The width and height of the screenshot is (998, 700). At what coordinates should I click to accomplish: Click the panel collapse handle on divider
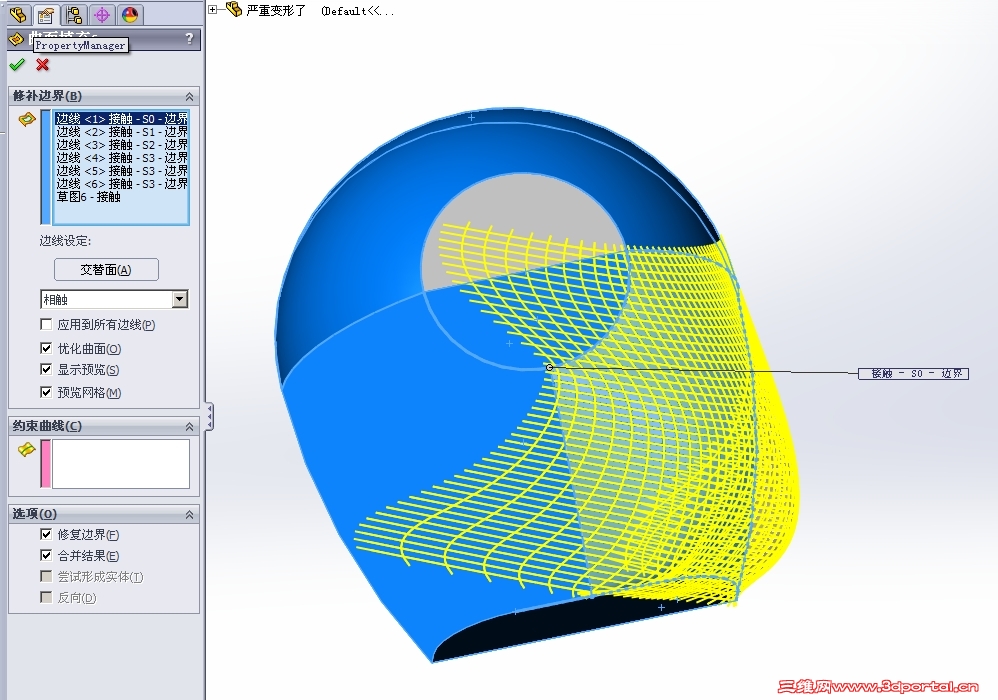pos(209,416)
